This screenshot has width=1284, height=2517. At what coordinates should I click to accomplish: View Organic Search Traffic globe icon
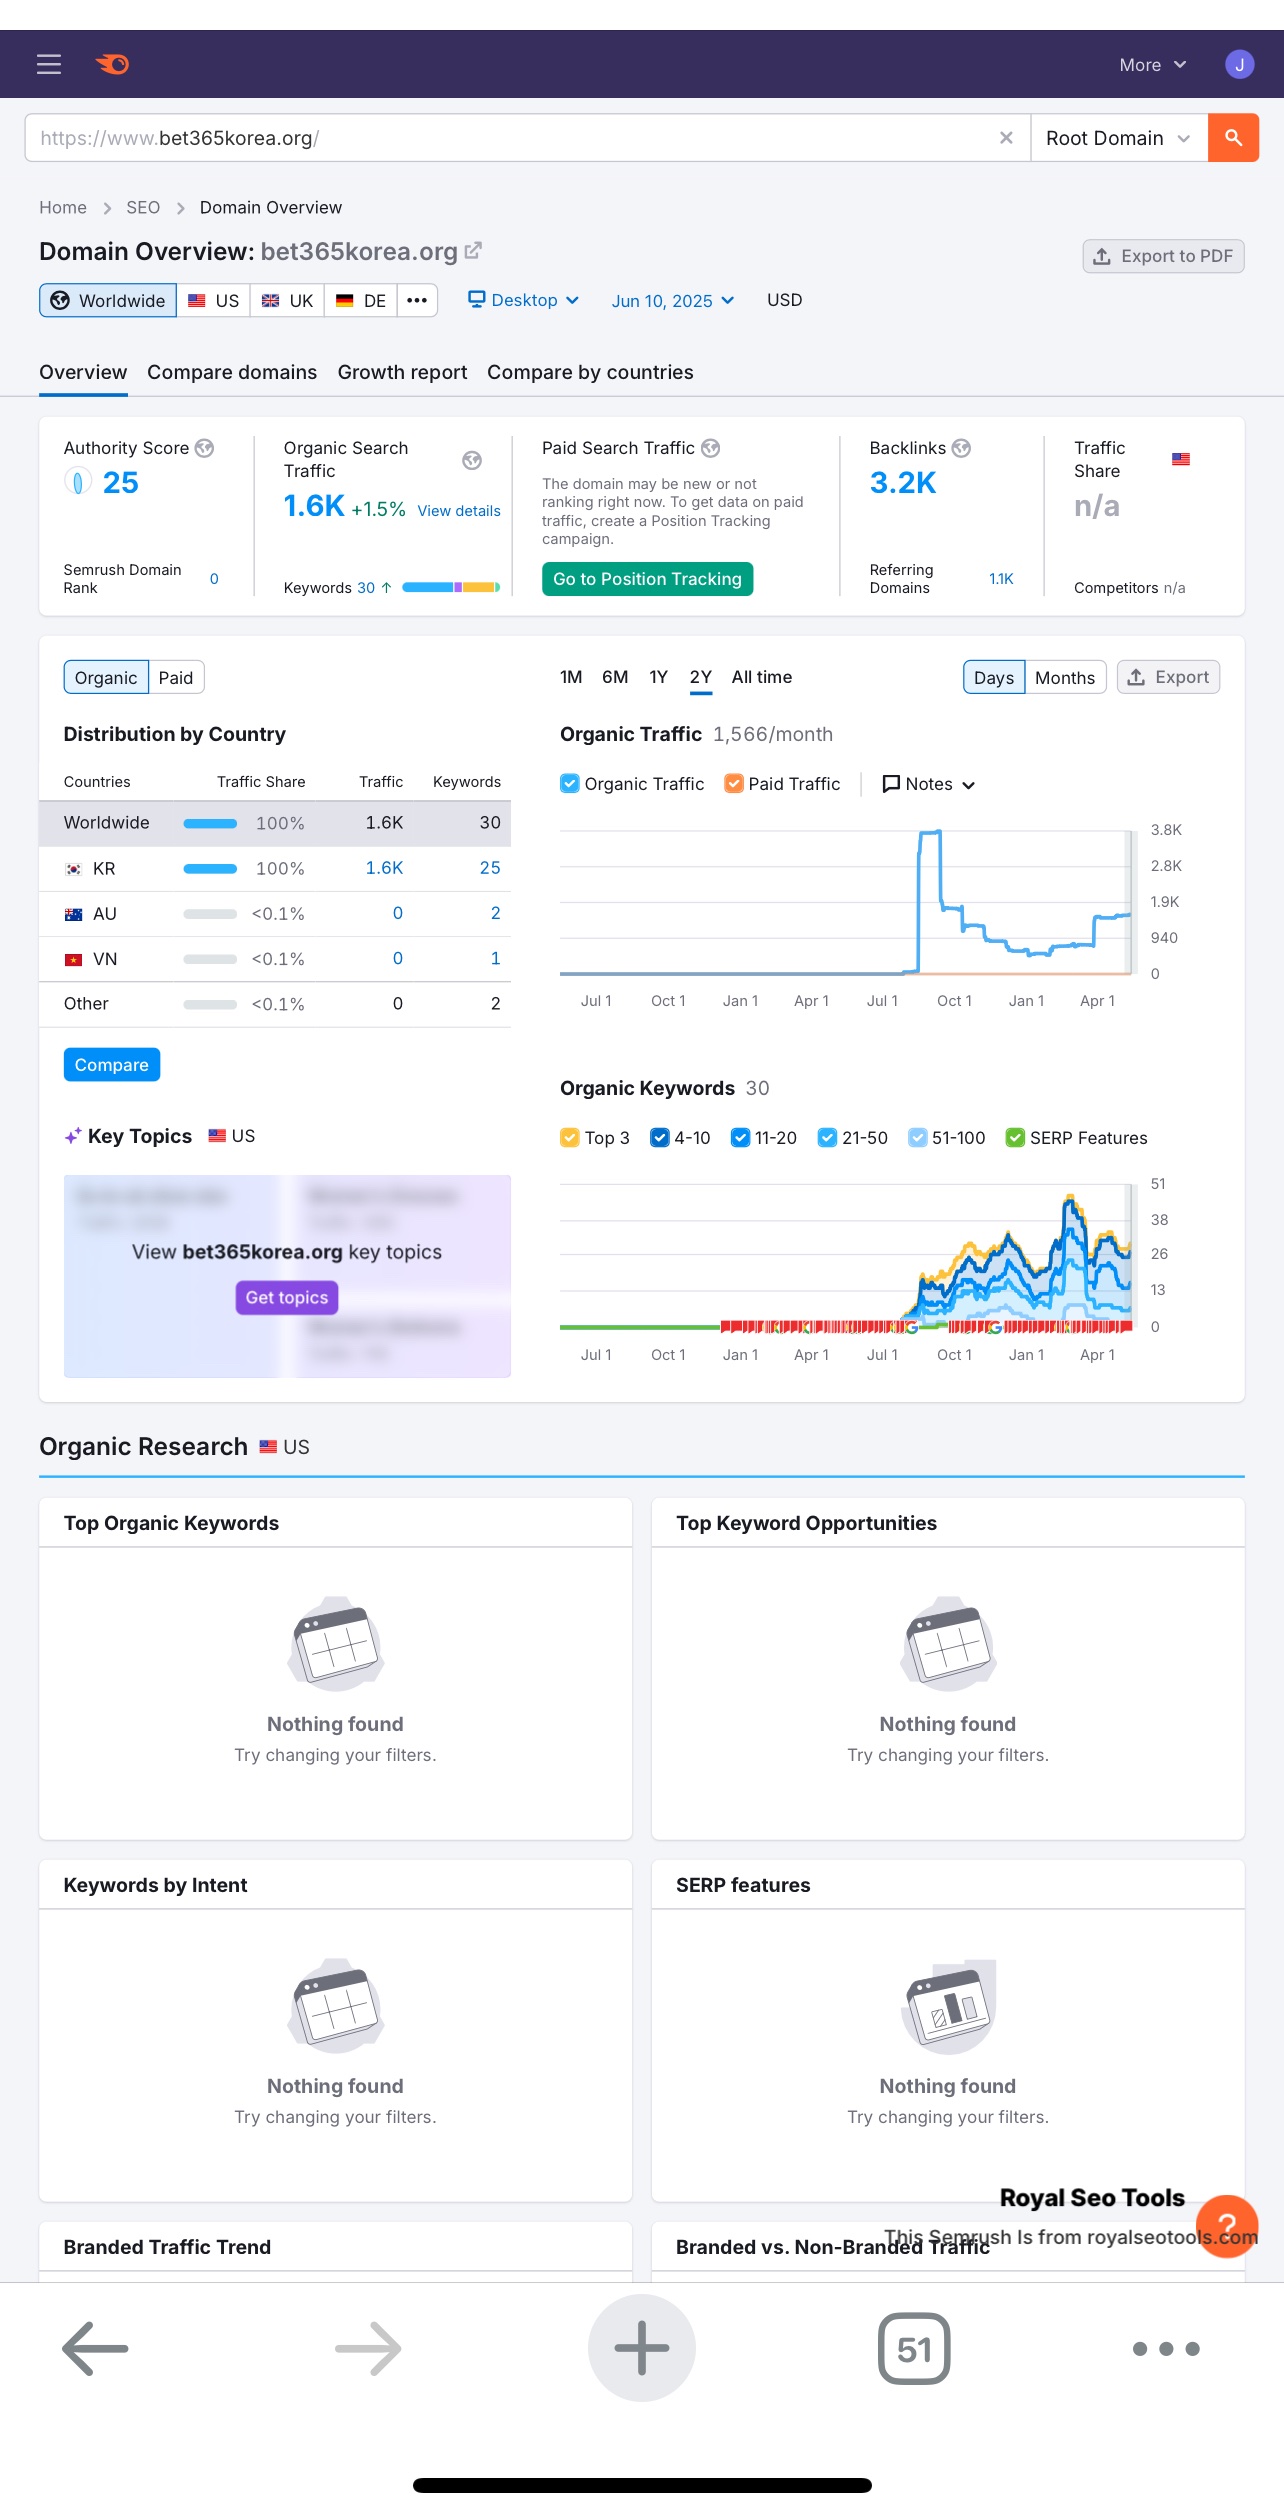coord(472,460)
